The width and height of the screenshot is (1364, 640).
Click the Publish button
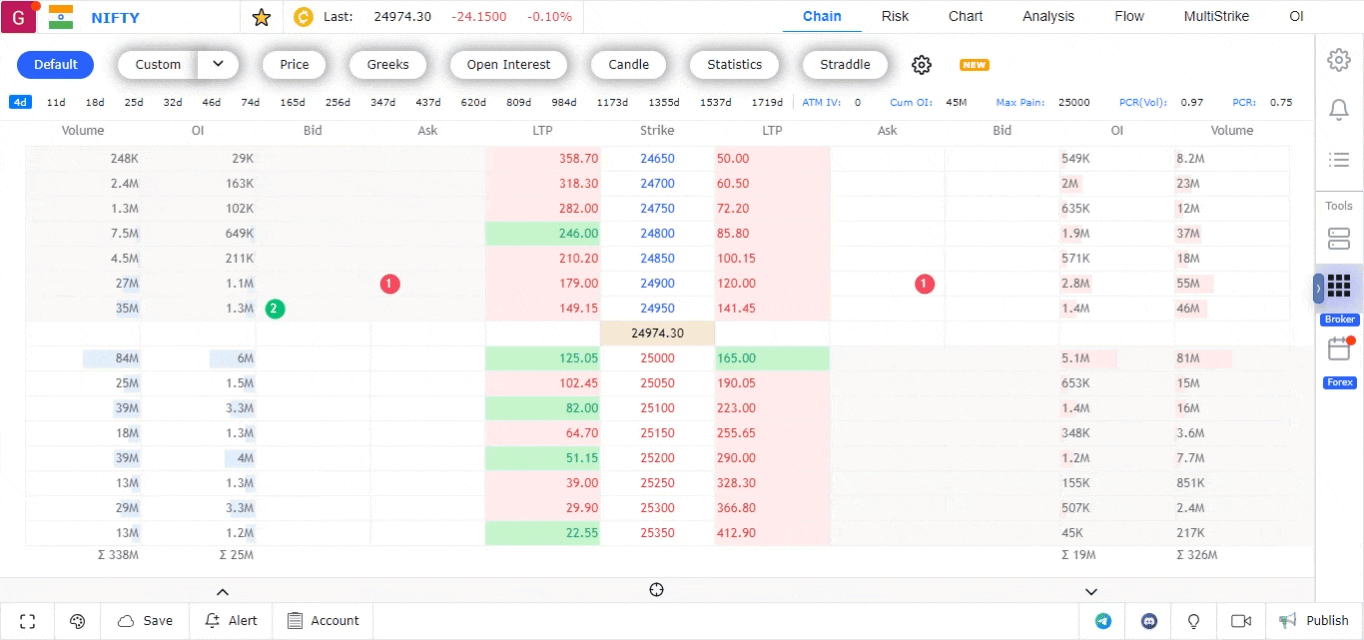(1315, 620)
